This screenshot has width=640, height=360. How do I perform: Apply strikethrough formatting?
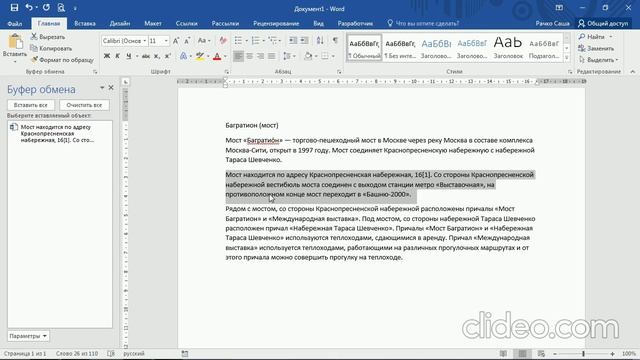click(x=146, y=56)
